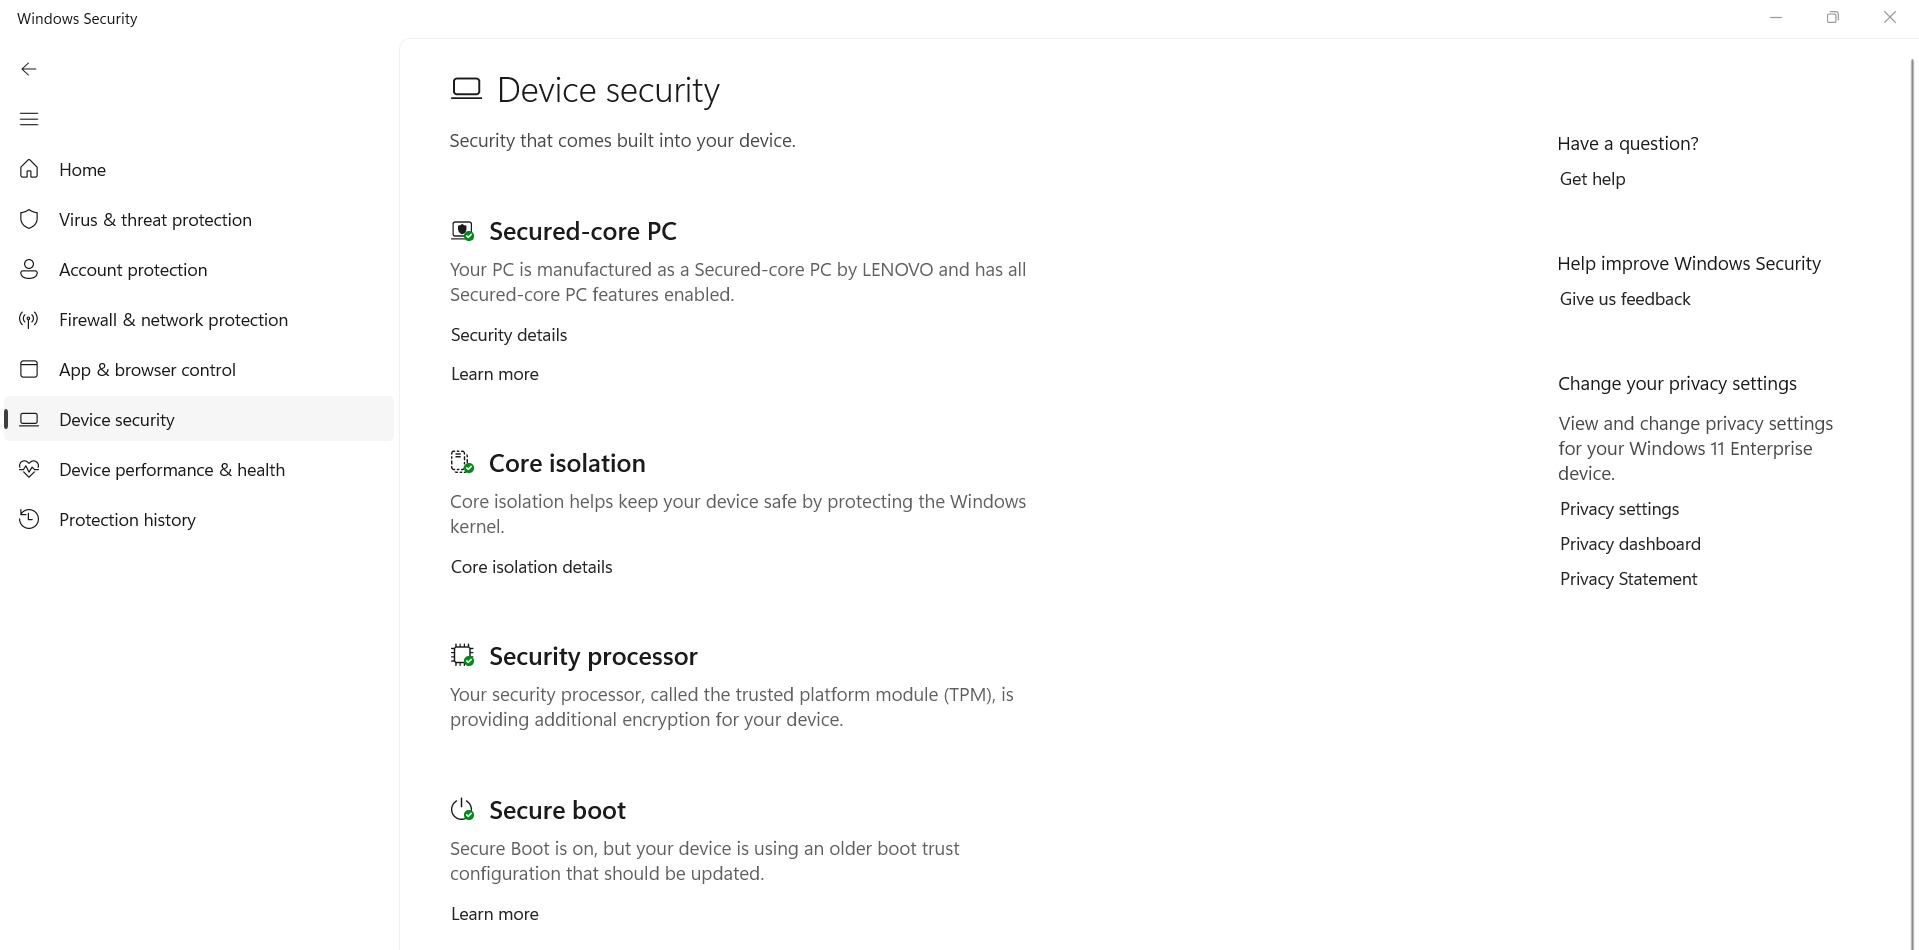Open the Privacy dashboard link
The height and width of the screenshot is (950, 1919).
click(x=1629, y=544)
